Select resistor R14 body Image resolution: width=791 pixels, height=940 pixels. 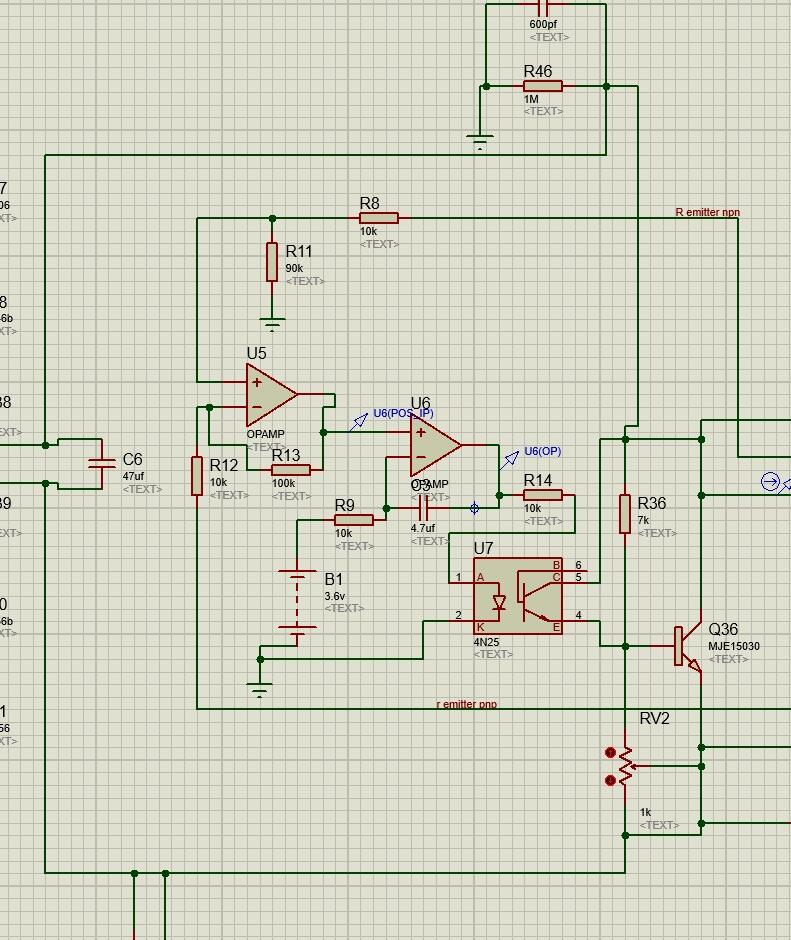(543, 495)
